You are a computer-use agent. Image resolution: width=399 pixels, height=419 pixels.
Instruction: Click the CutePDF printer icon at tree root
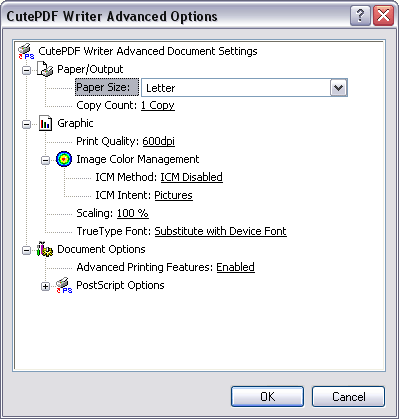[x=26, y=51]
